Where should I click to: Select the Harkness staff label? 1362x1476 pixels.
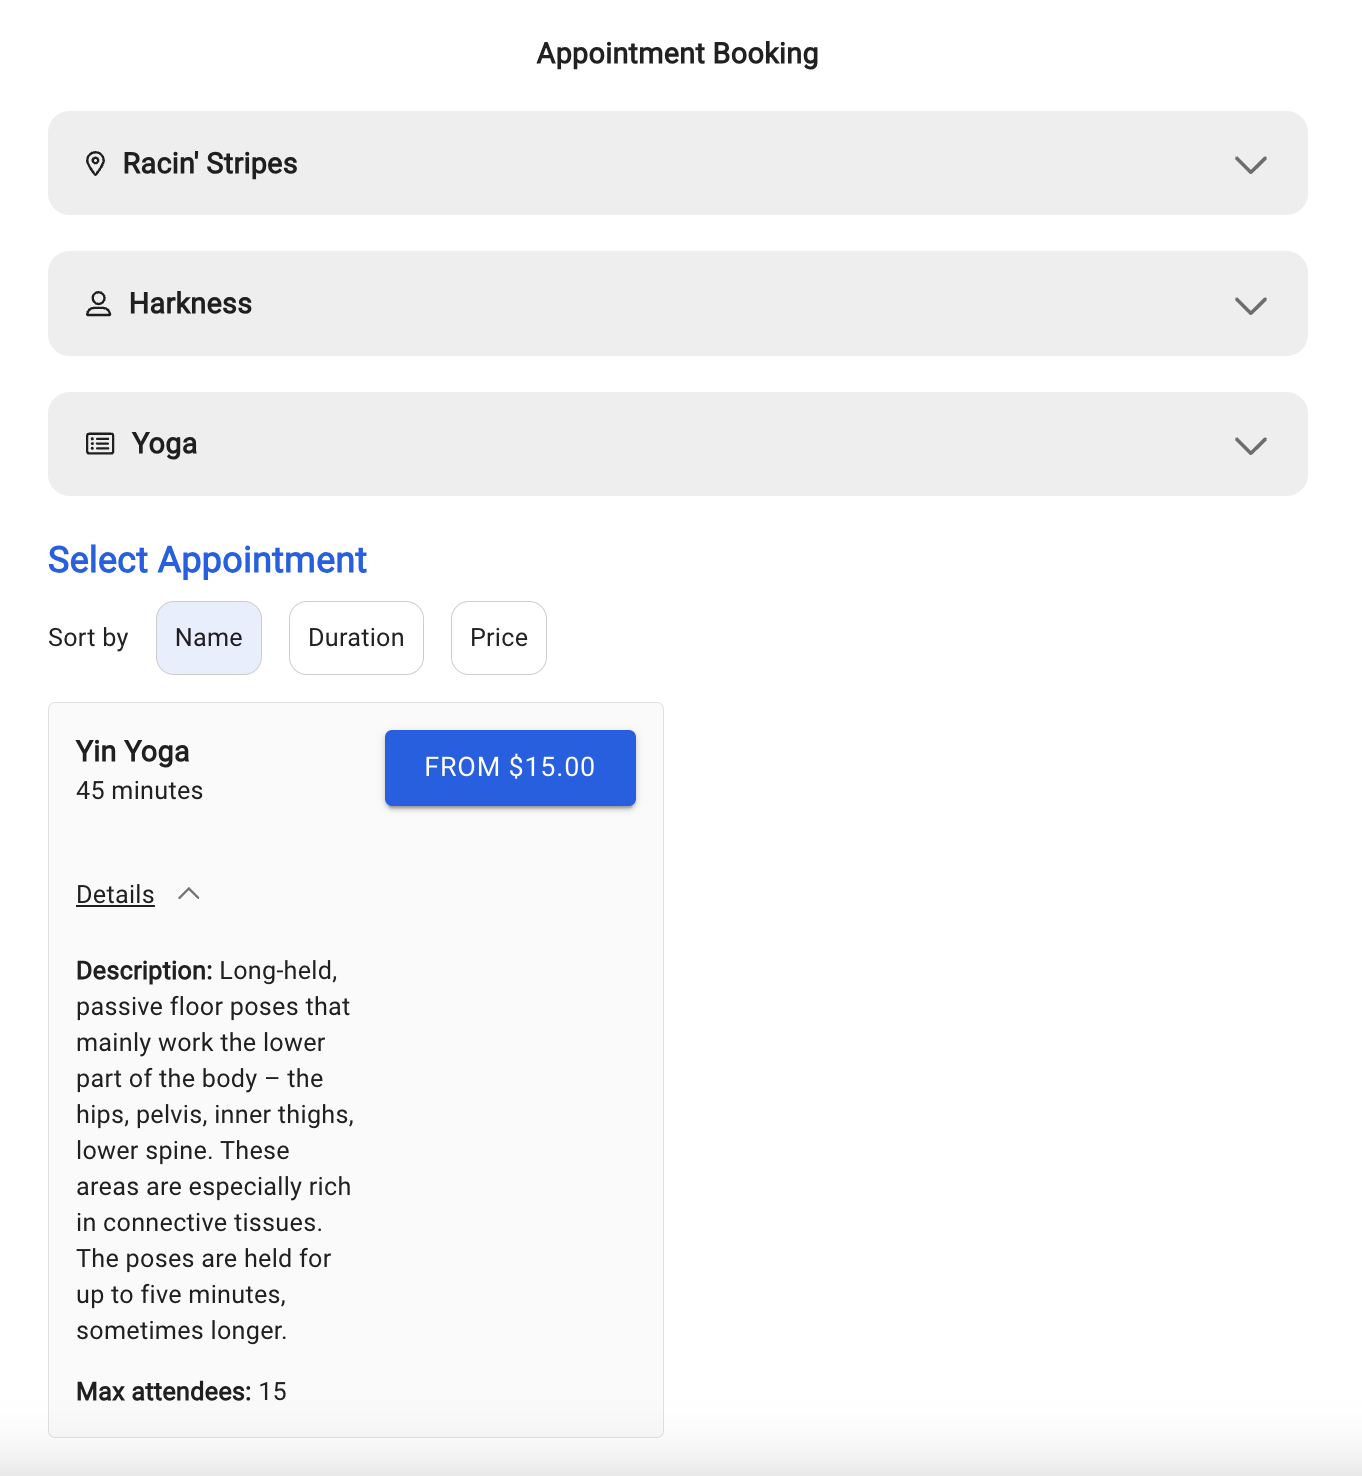tap(191, 304)
